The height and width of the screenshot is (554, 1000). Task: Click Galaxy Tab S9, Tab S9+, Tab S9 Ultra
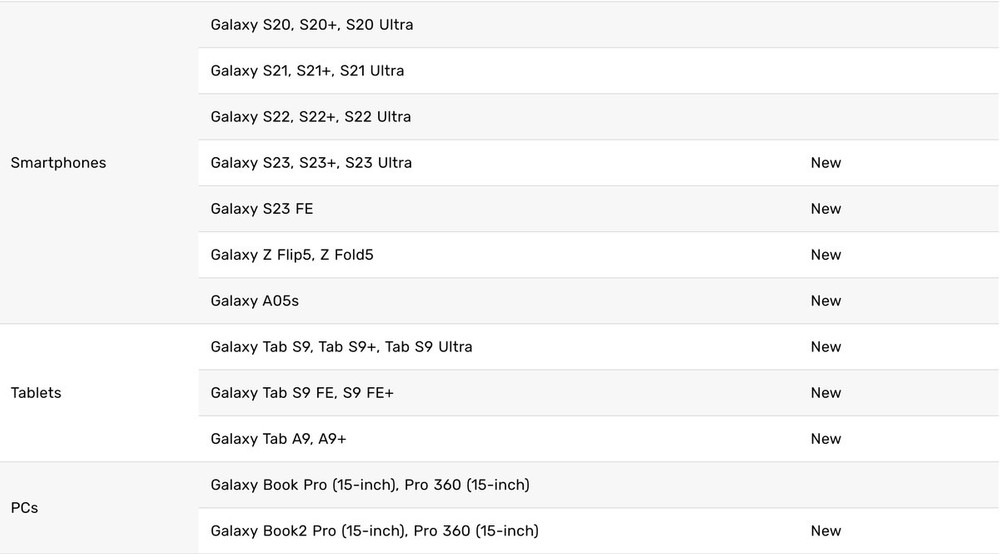coord(341,347)
